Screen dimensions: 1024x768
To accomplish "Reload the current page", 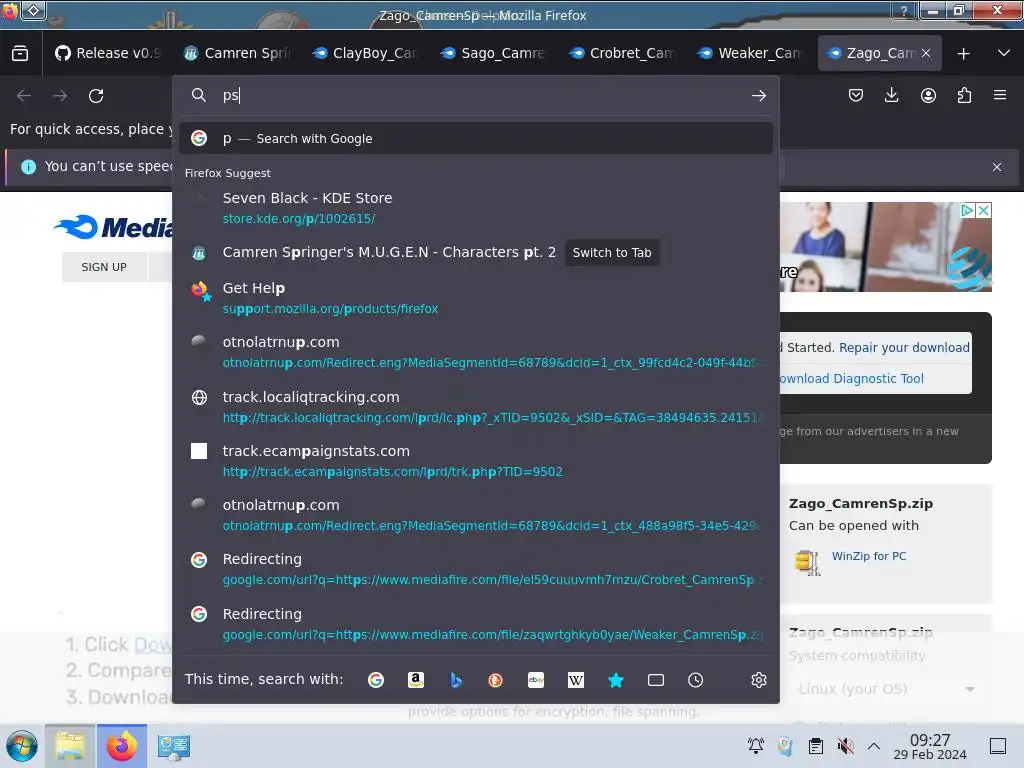I will tap(96, 96).
